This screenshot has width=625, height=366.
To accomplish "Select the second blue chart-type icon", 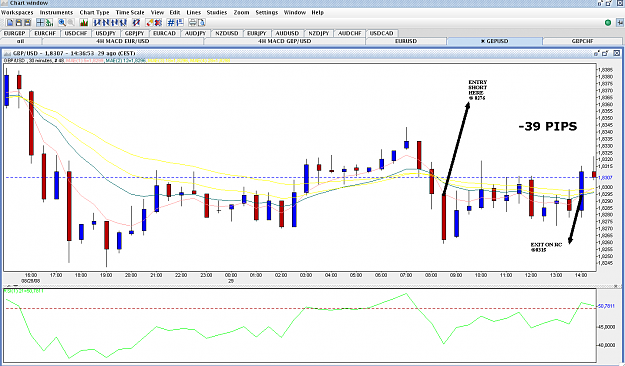I will 106,23.
